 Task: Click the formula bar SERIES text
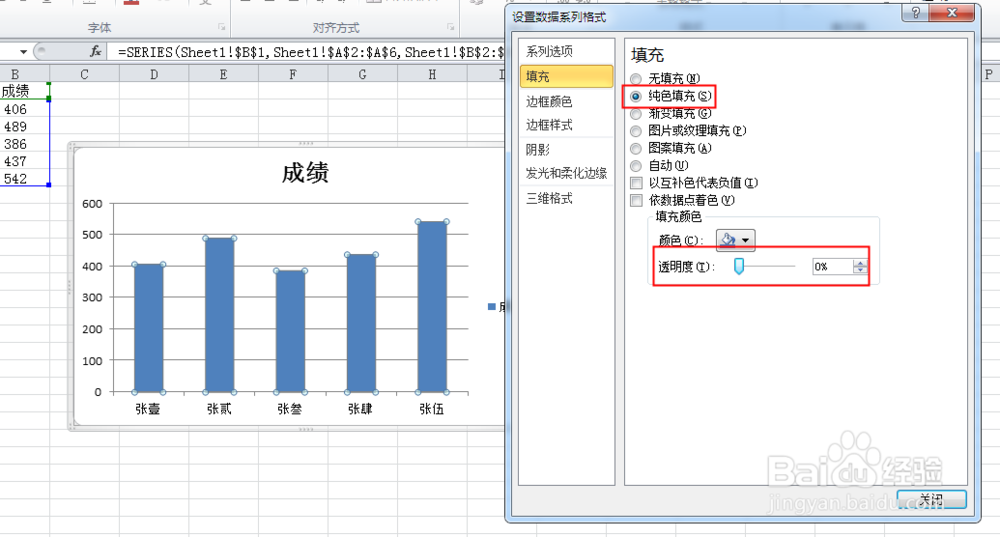pyautogui.click(x=311, y=52)
